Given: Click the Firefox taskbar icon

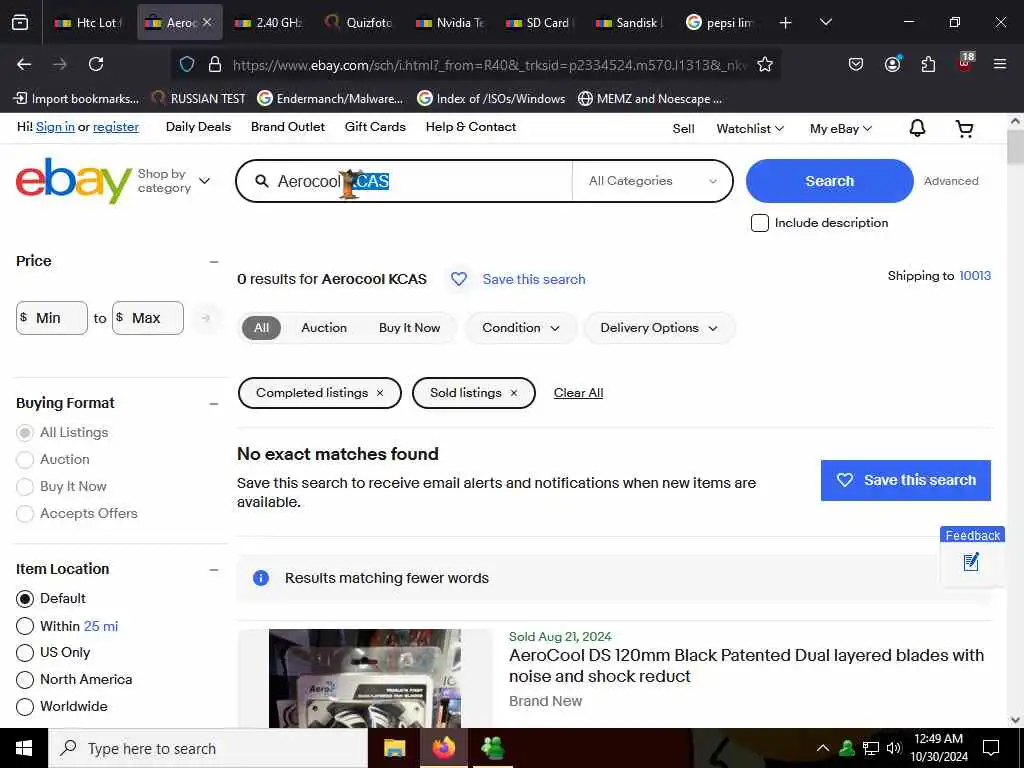Looking at the screenshot, I should point(444,748).
